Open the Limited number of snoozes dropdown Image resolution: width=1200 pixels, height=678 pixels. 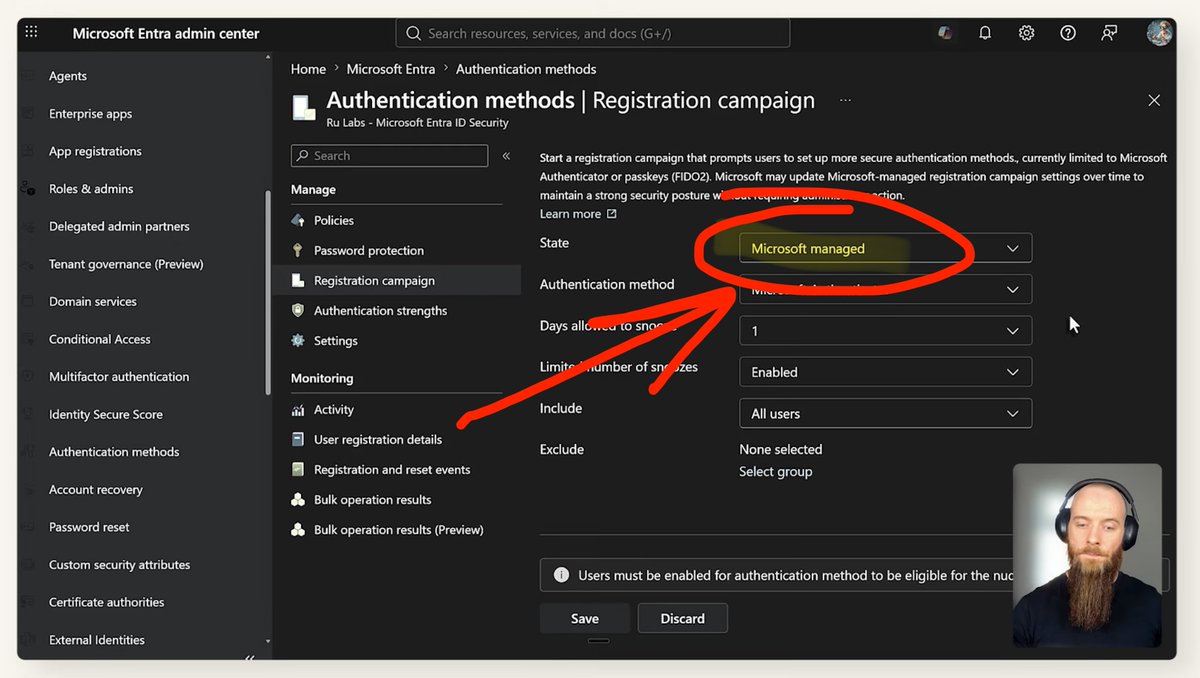click(885, 372)
